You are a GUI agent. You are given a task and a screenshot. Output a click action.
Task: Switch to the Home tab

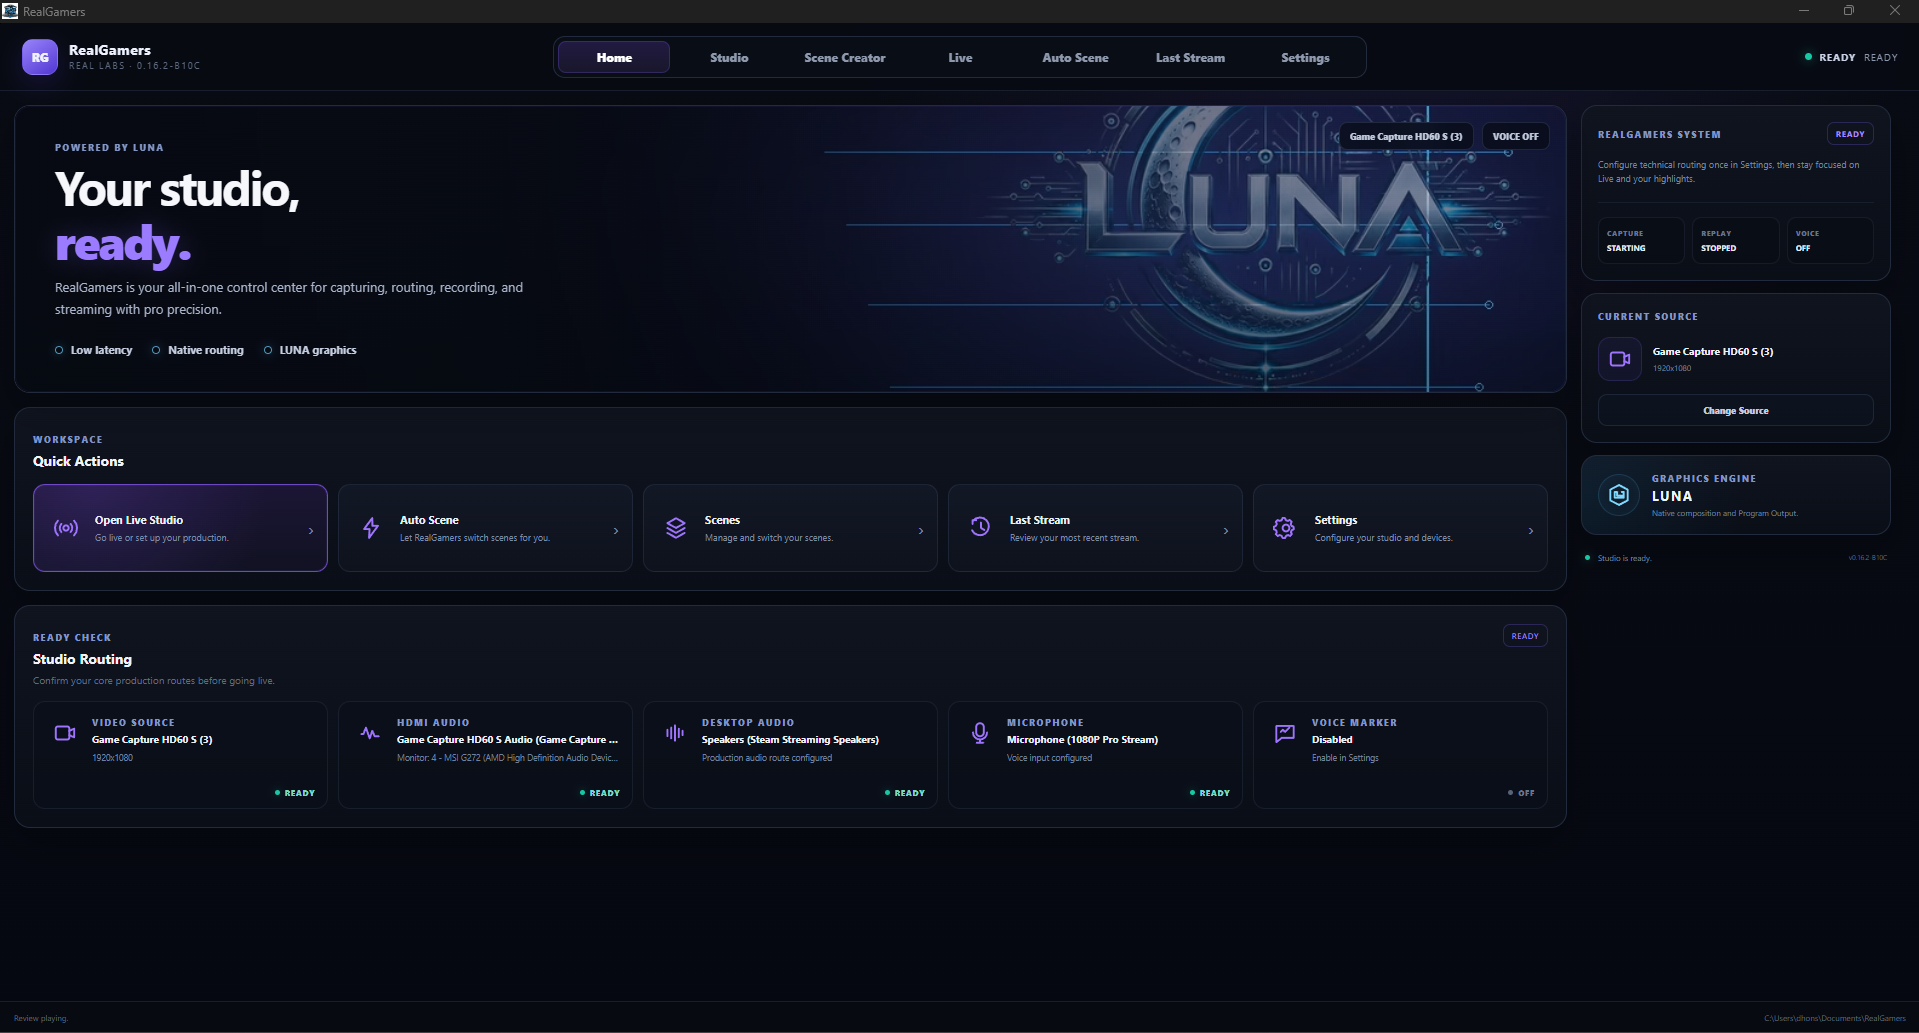click(614, 57)
